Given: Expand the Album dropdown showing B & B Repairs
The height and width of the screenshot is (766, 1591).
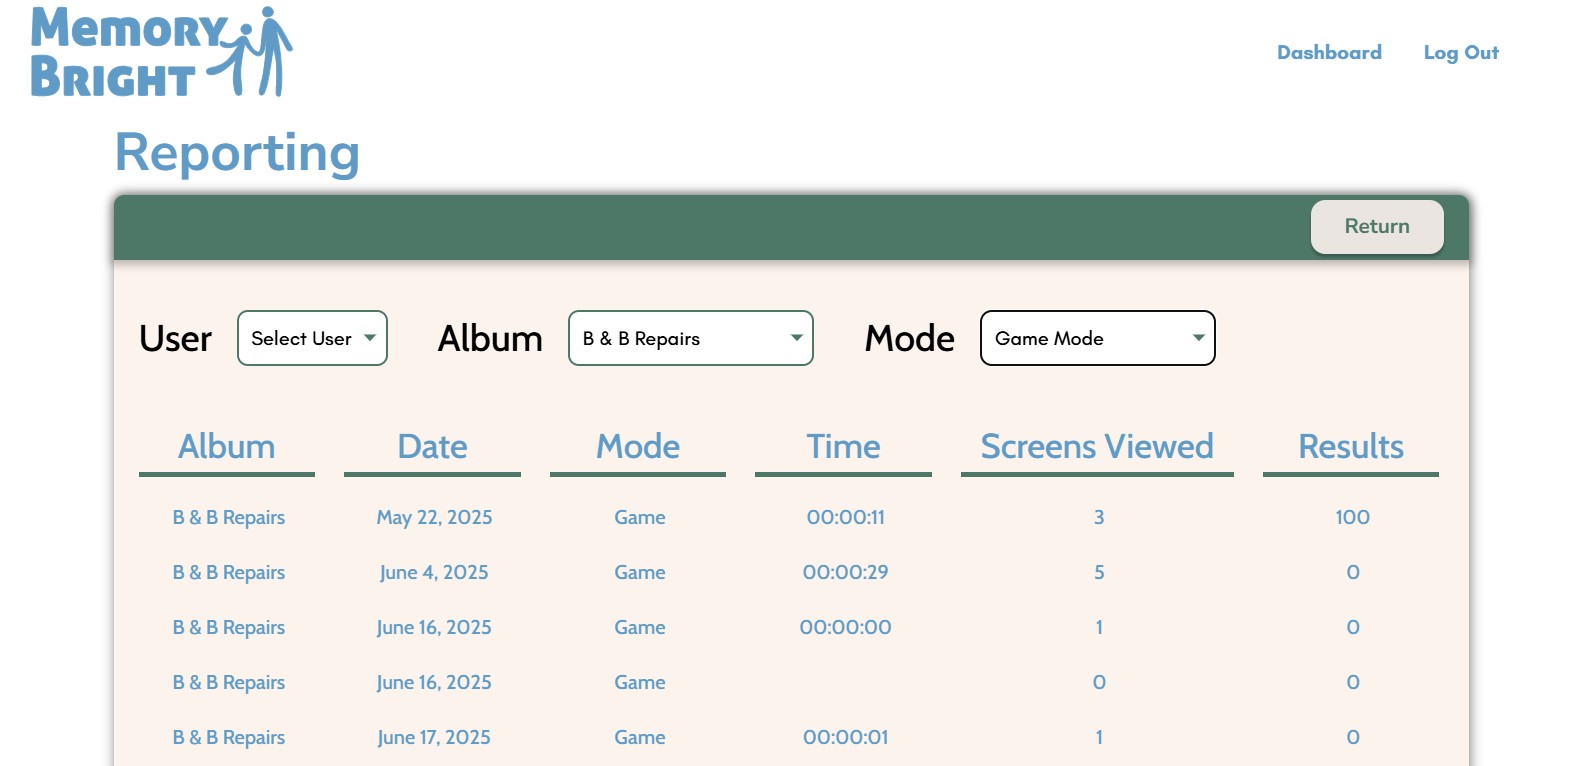Looking at the screenshot, I should pyautogui.click(x=690, y=338).
